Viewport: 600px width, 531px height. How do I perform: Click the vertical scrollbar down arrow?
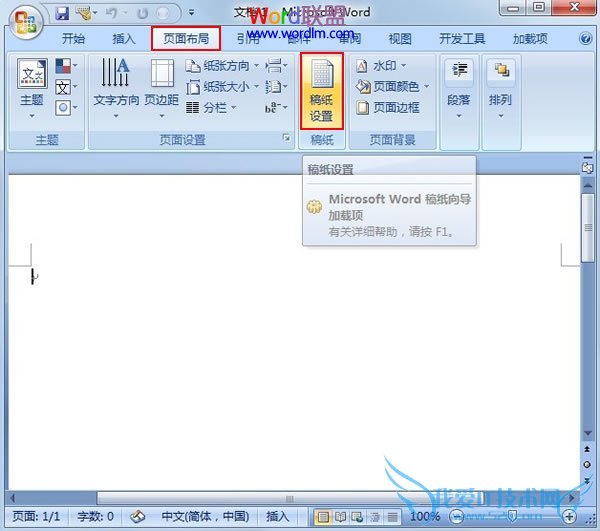click(x=588, y=433)
